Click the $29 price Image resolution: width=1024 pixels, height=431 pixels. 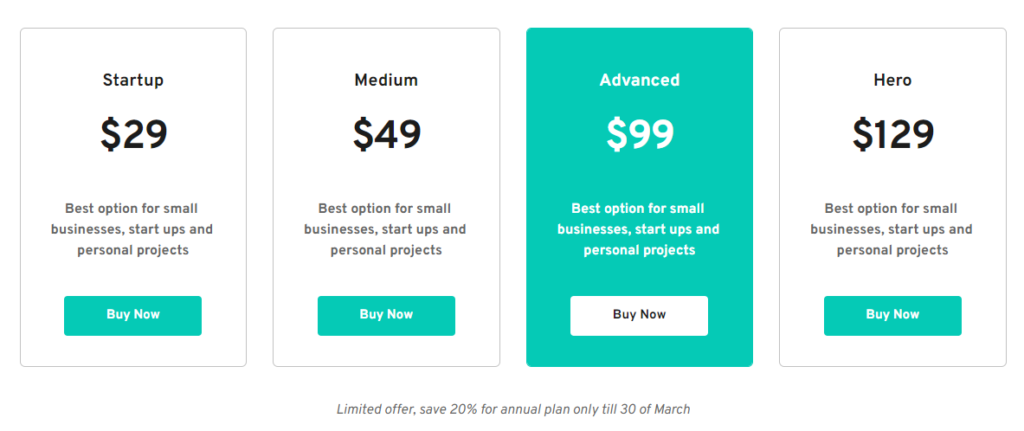(x=133, y=135)
